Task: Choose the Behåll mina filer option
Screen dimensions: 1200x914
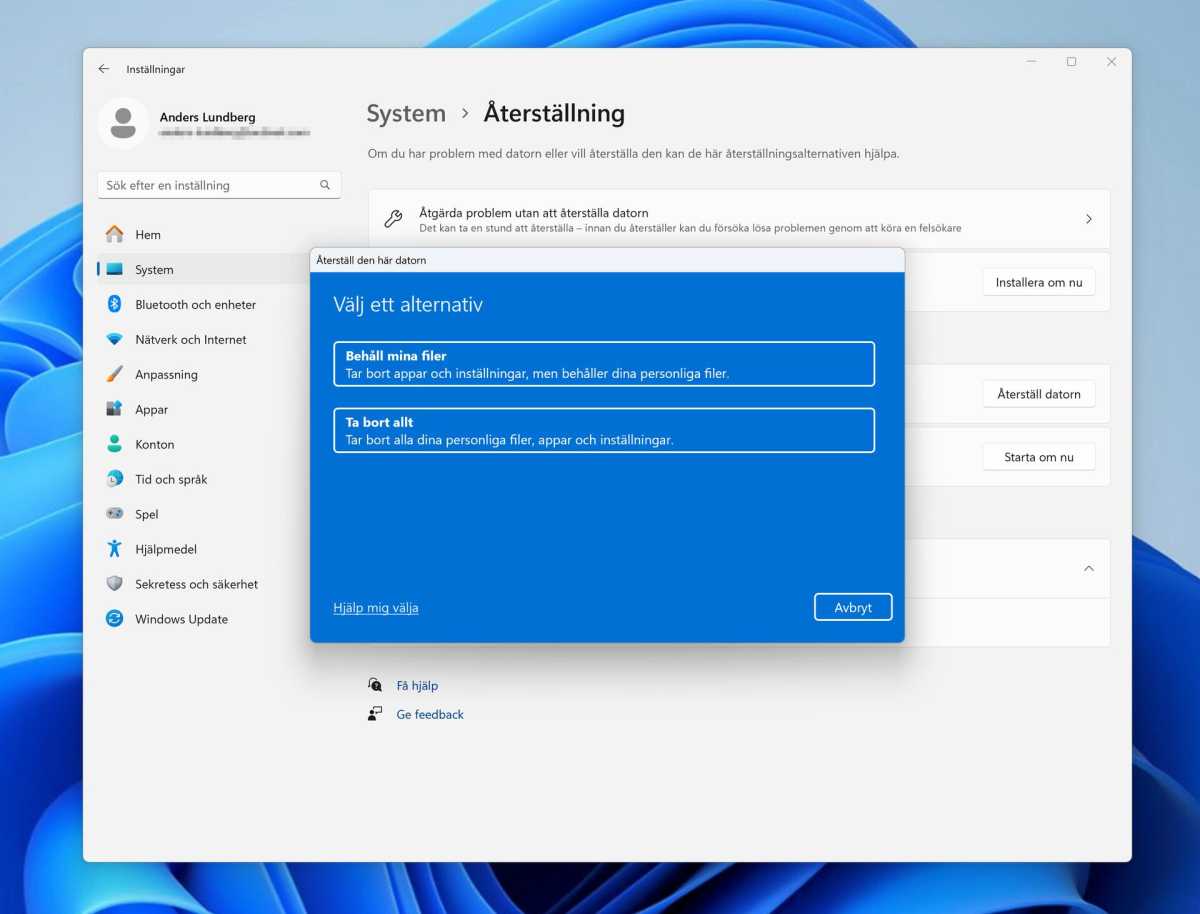Action: (604, 364)
